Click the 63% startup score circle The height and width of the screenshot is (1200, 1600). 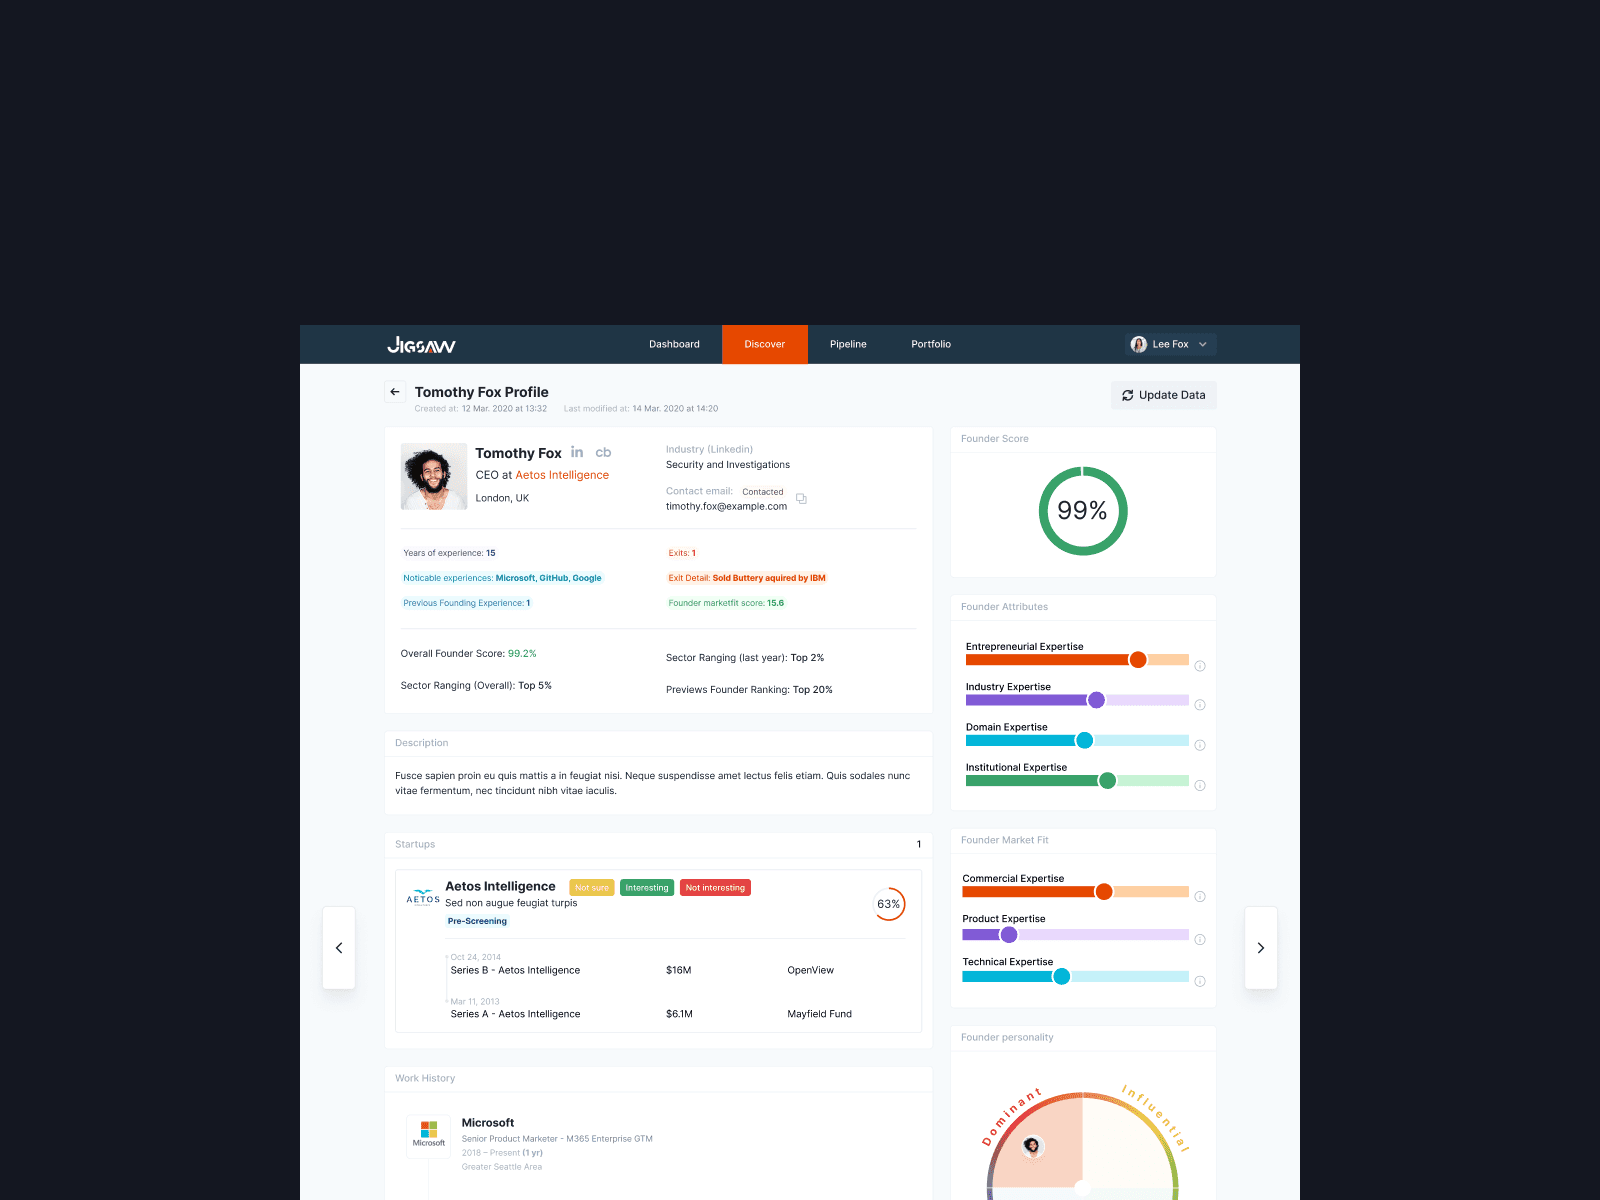coord(889,904)
